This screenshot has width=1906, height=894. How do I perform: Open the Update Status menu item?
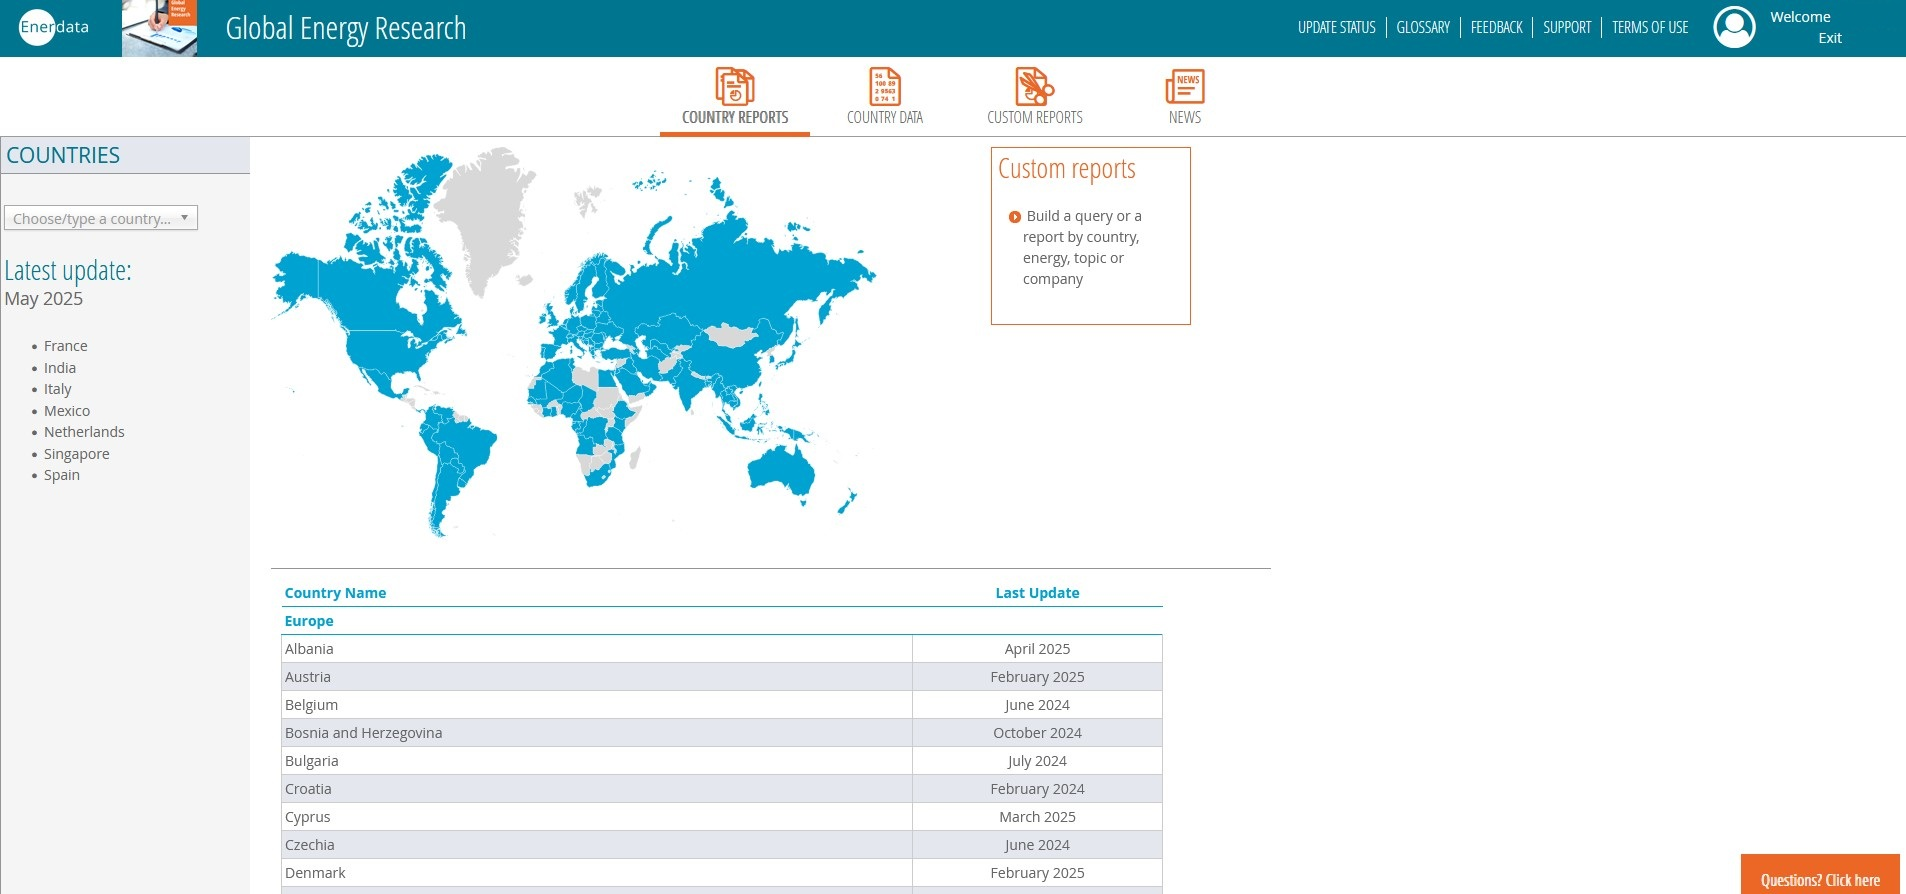1336,28
